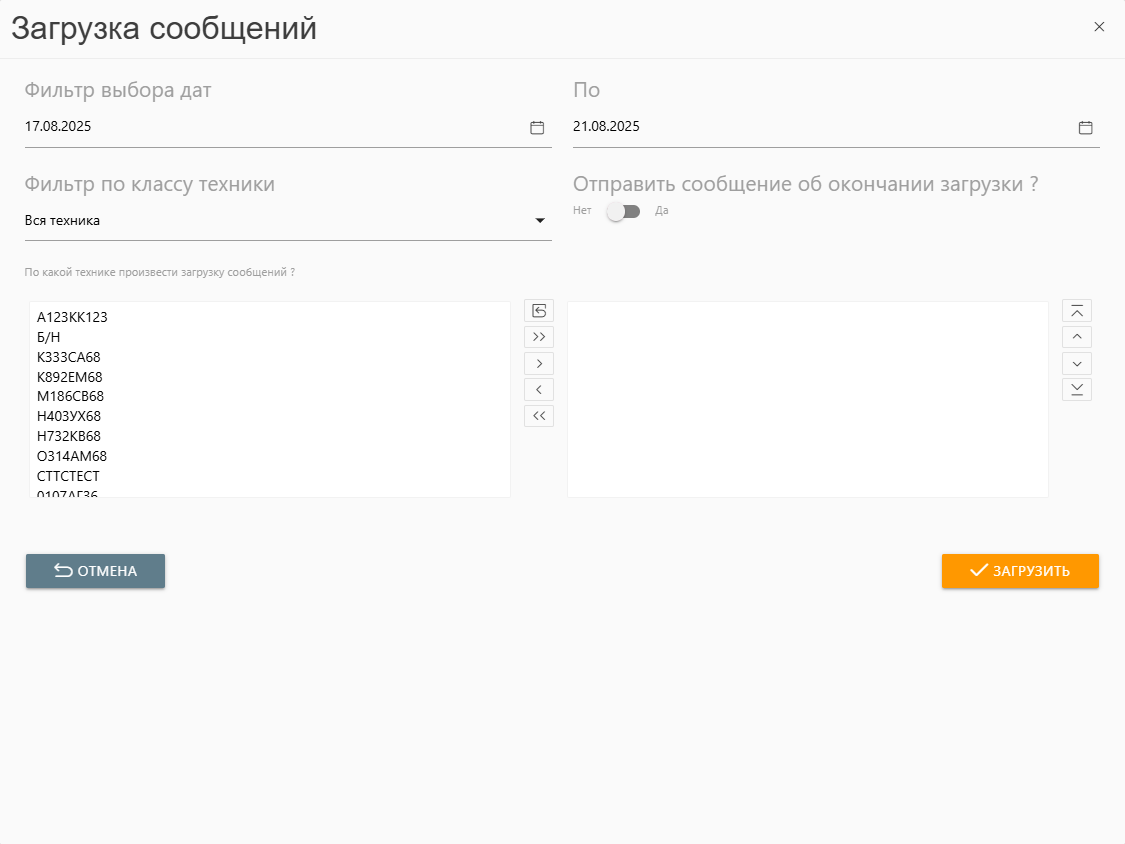The height and width of the screenshot is (844, 1125).
Task: Click the ЗАГРУЗИТЬ button
Action: click(x=1020, y=571)
